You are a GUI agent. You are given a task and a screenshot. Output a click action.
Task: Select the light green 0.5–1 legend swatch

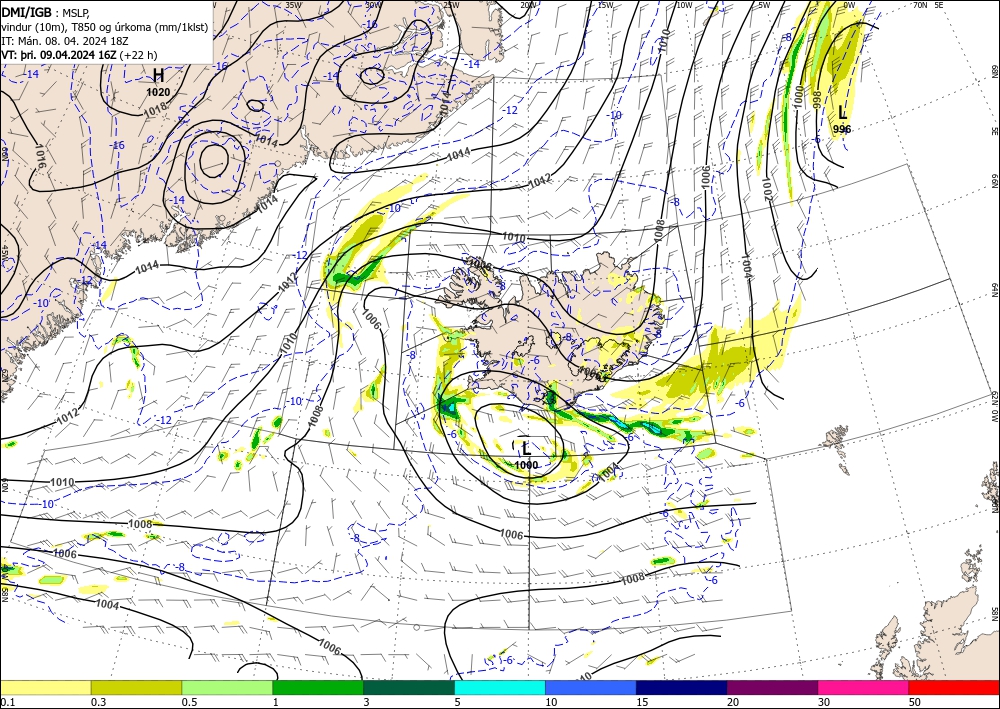(227, 687)
